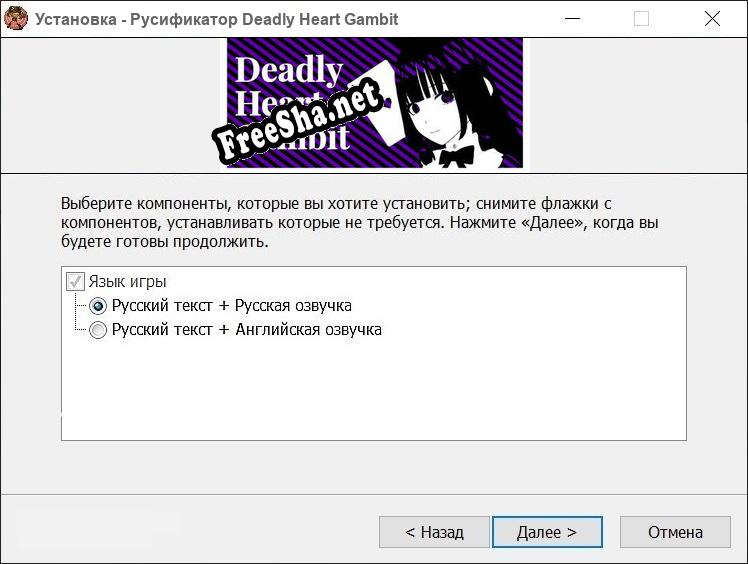The height and width of the screenshot is (564, 748).
Task: Select the Английская озвучка radio button
Action: [x=98, y=330]
